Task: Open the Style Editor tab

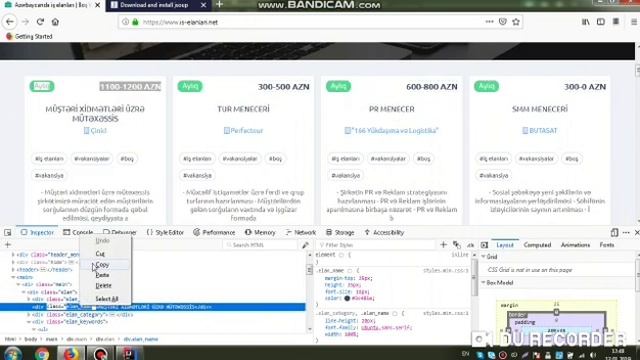Action: [x=165, y=232]
